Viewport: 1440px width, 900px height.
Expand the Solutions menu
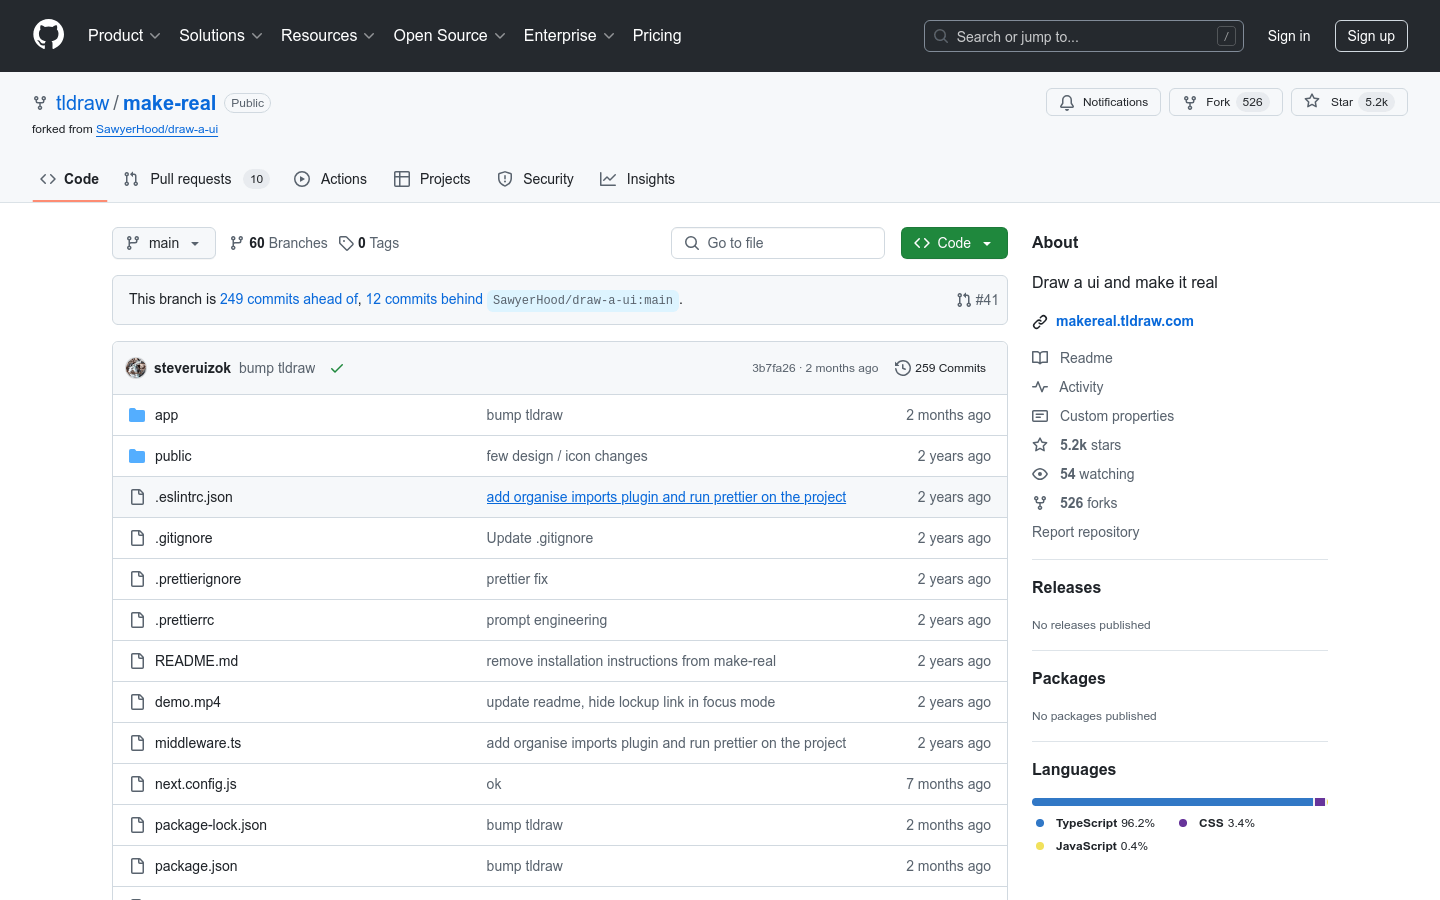coord(220,36)
